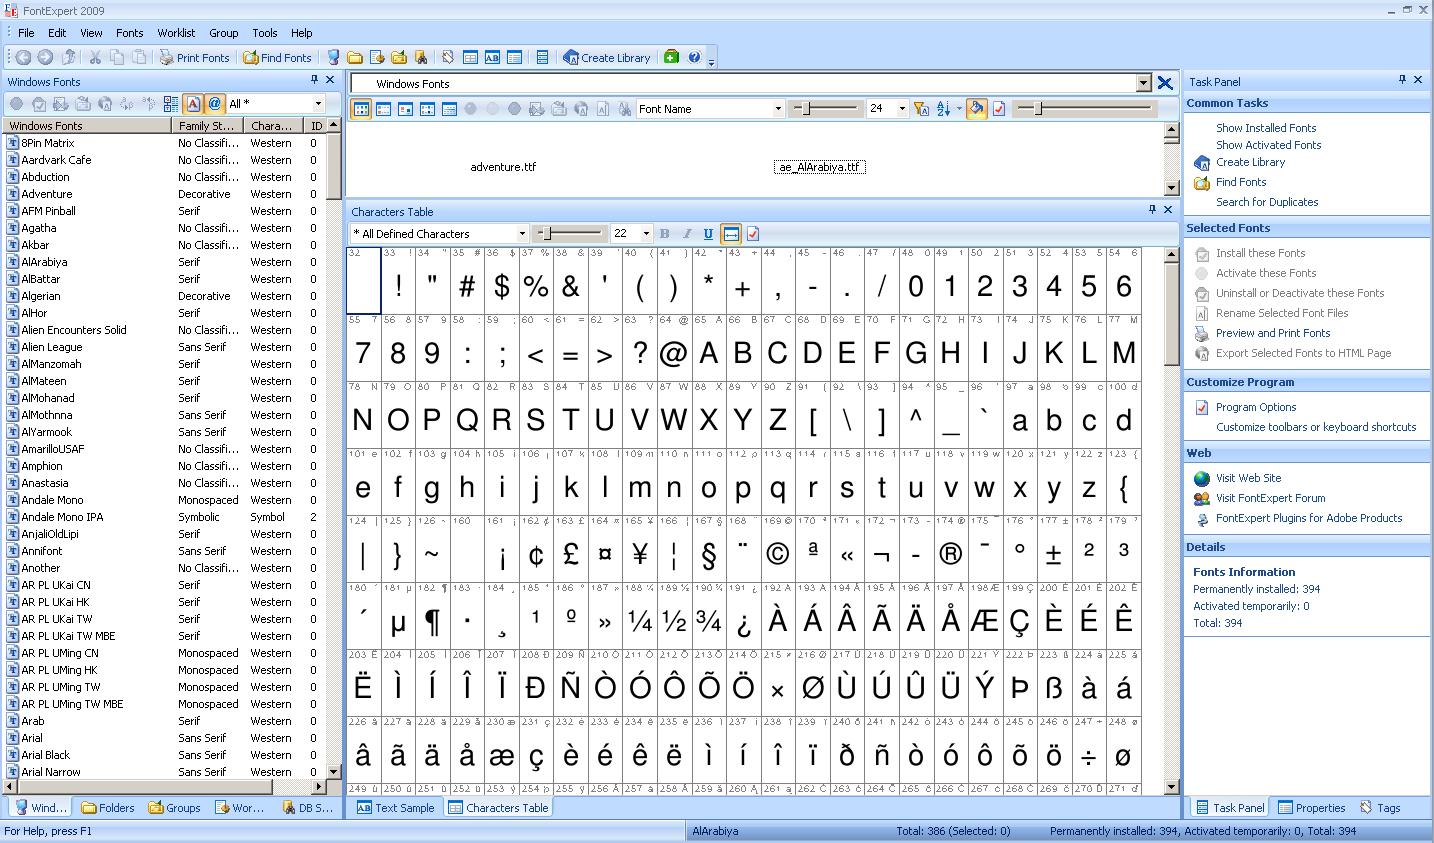Viewport: 1434px width, 843px height.
Task: Click the yellow folder icon in main toolbar
Action: click(x=355, y=58)
